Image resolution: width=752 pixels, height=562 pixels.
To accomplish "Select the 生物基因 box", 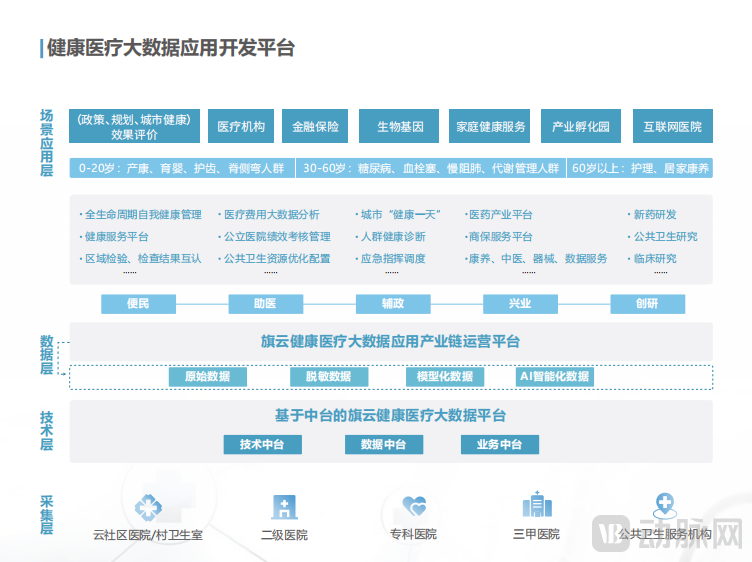I will (x=399, y=126).
